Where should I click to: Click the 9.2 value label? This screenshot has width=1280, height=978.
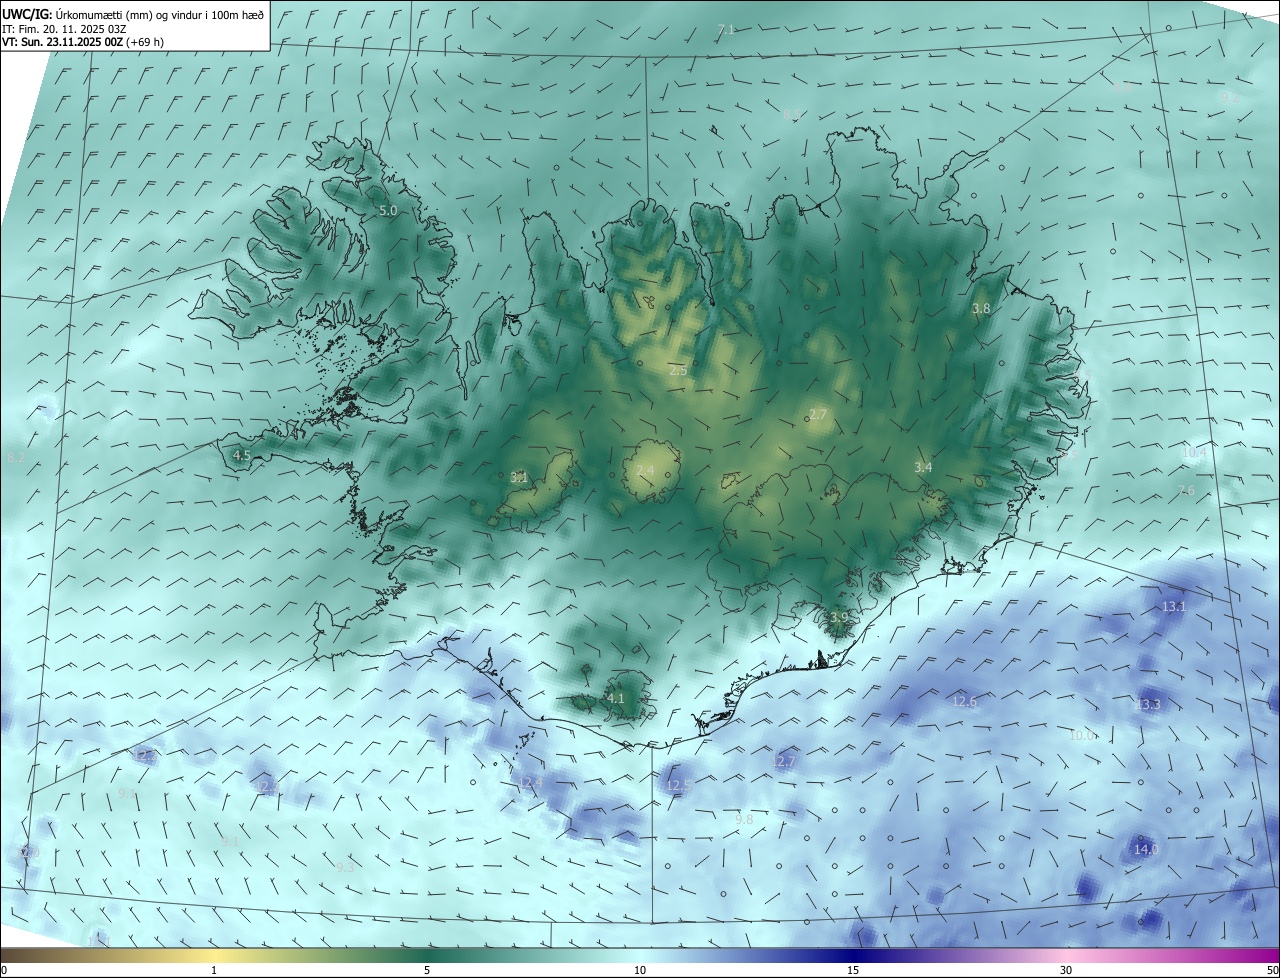[1229, 97]
